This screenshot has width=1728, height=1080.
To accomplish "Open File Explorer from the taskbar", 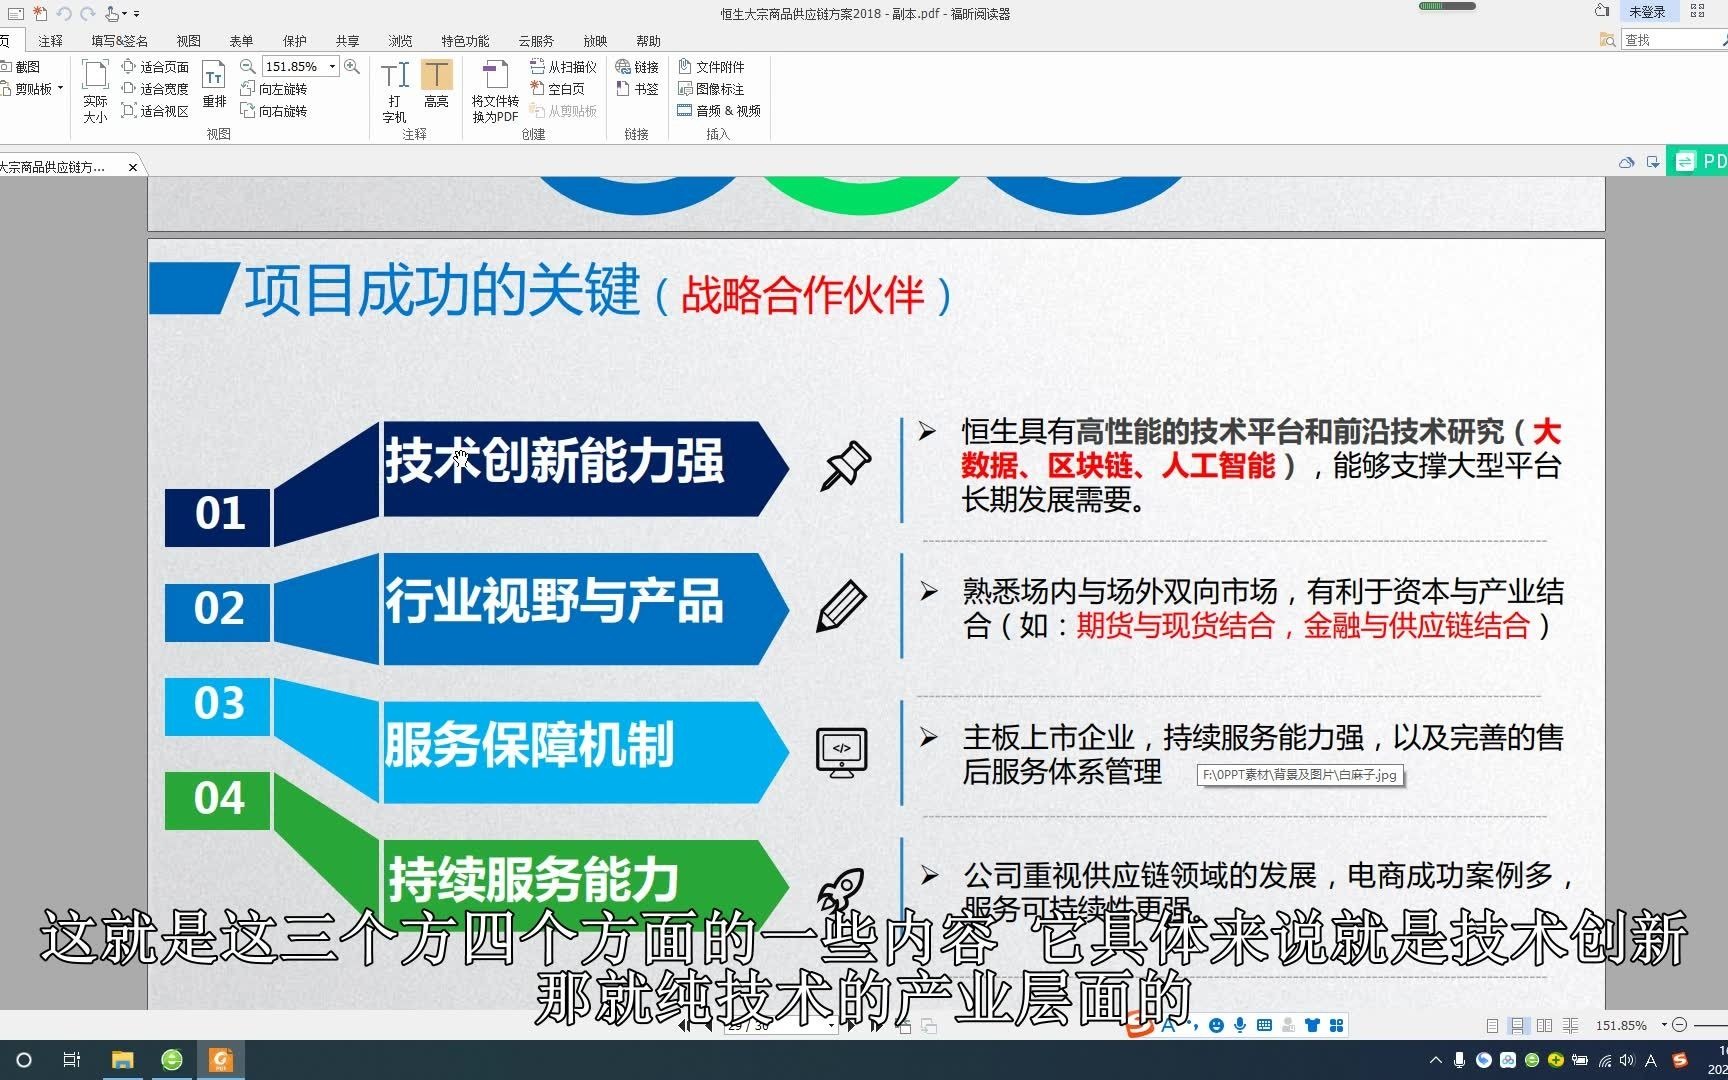I will click(x=122, y=1060).
